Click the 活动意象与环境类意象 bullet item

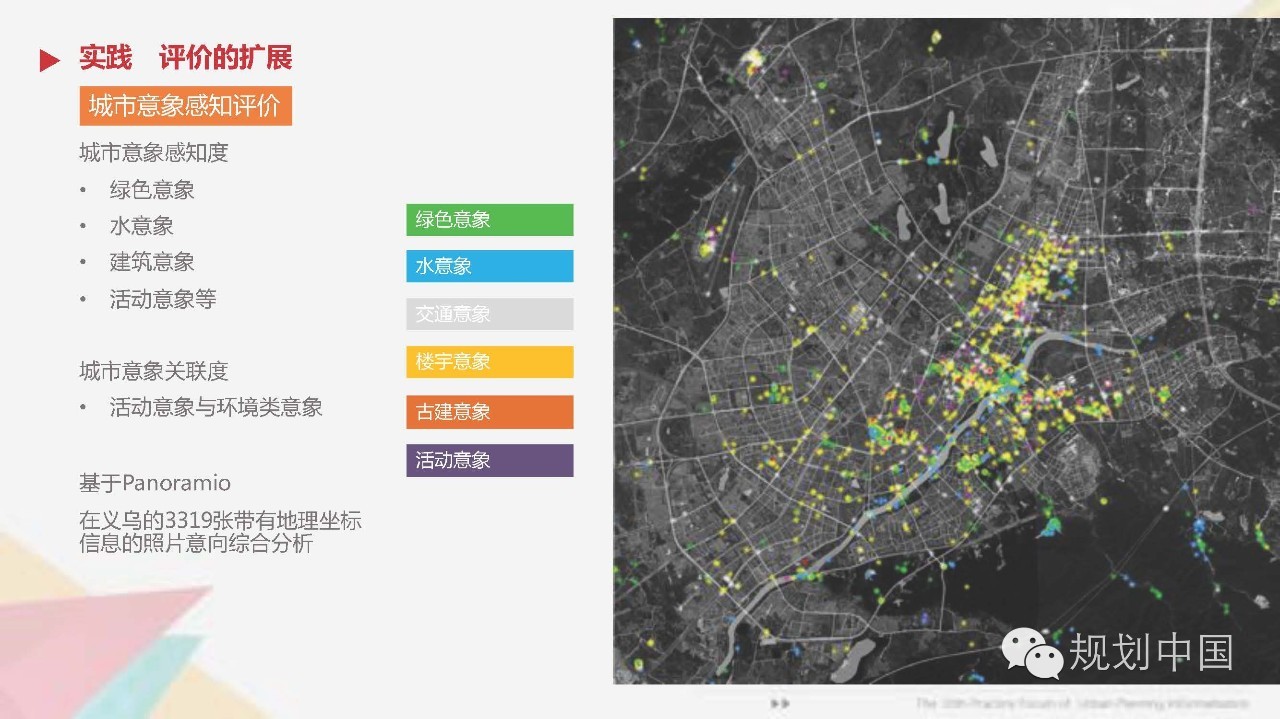click(216, 408)
